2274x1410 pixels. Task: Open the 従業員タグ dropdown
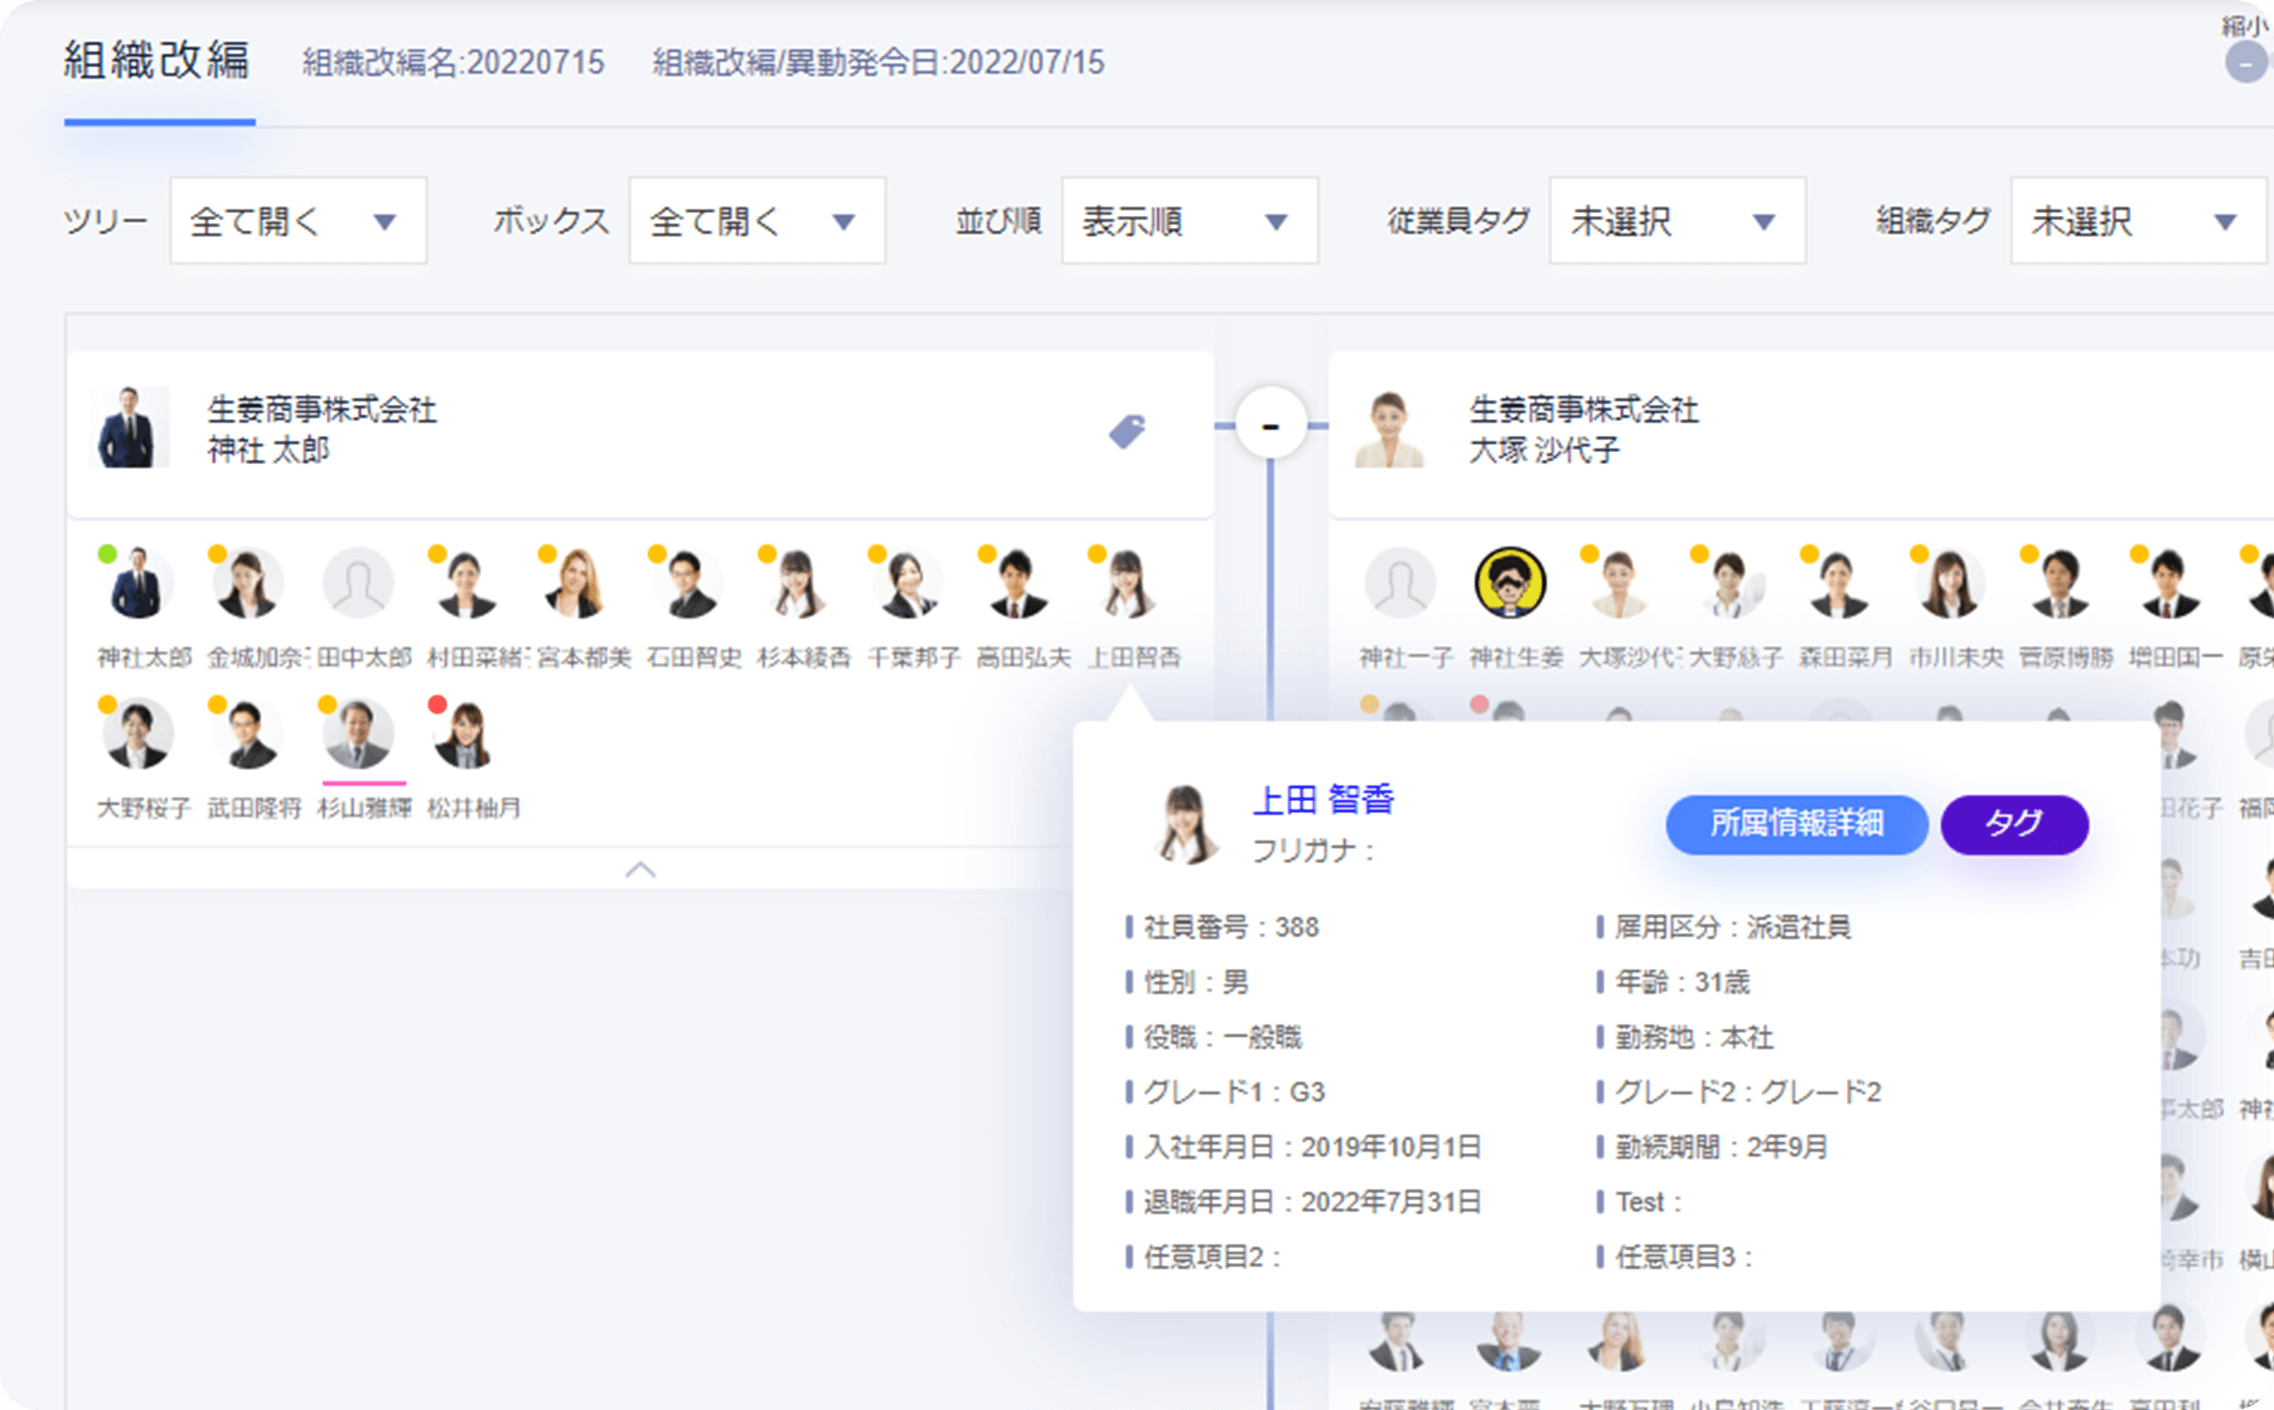tap(1677, 221)
